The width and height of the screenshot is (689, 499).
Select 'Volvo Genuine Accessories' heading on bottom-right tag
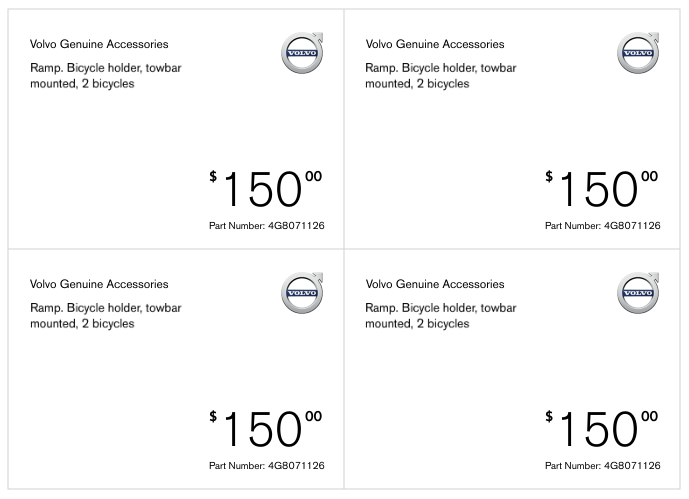pyautogui.click(x=435, y=284)
